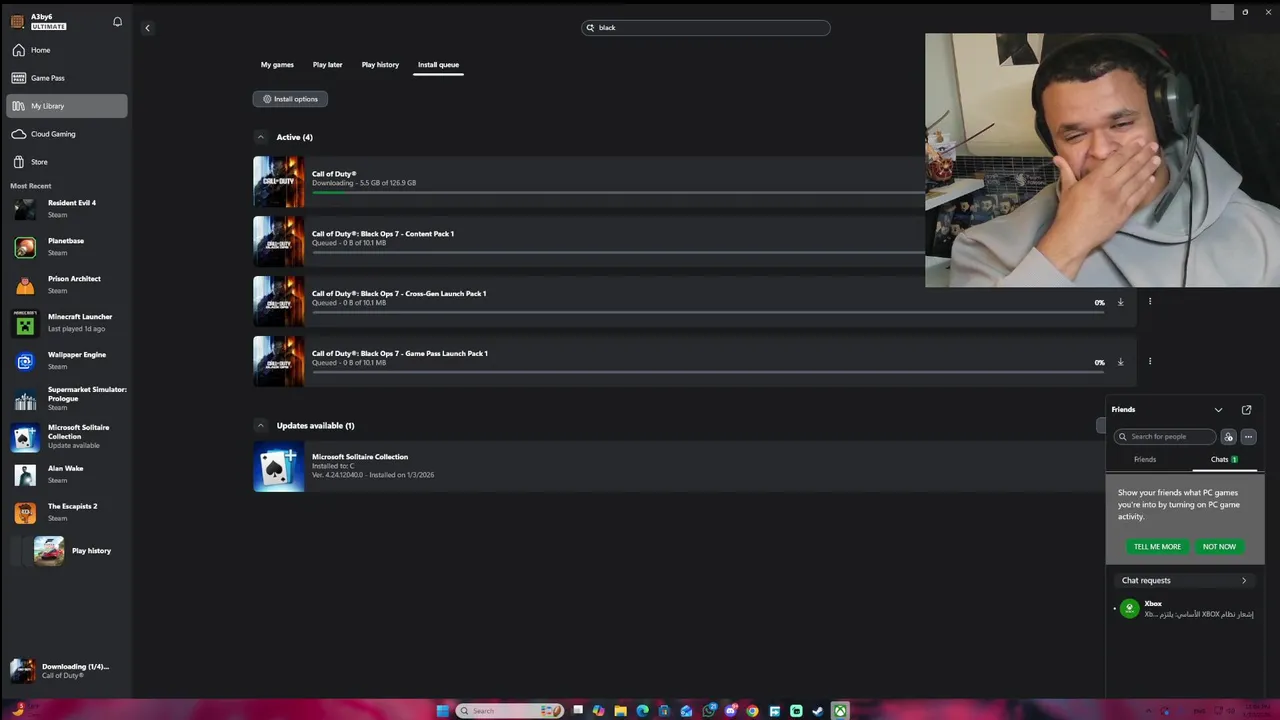Click Game Pass Launch Pack 1 progress bar
This screenshot has height=720, width=1280.
(707, 372)
